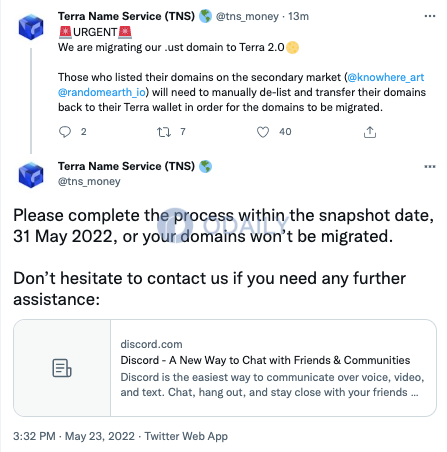Click the Discord link card document icon
The height and width of the screenshot is (452, 447).
[x=62, y=368]
